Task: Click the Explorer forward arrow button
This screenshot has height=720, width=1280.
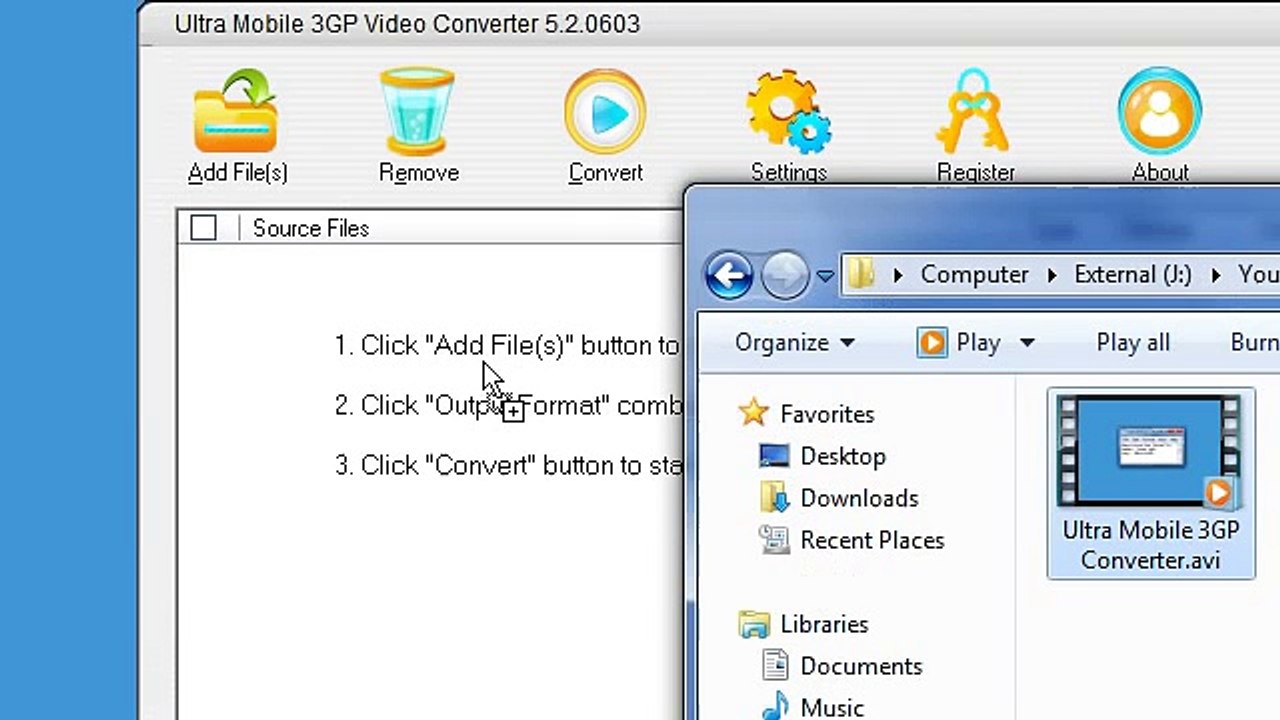Action: click(785, 275)
